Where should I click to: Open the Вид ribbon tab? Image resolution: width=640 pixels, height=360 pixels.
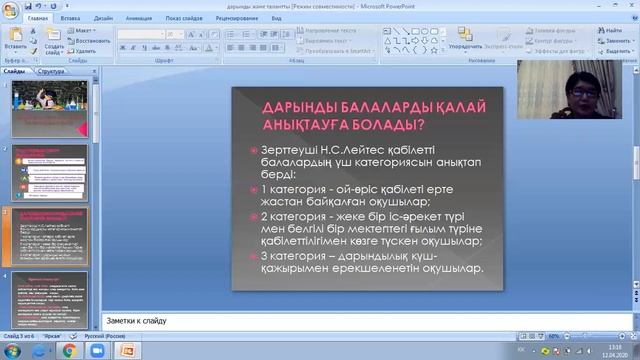click(x=276, y=18)
